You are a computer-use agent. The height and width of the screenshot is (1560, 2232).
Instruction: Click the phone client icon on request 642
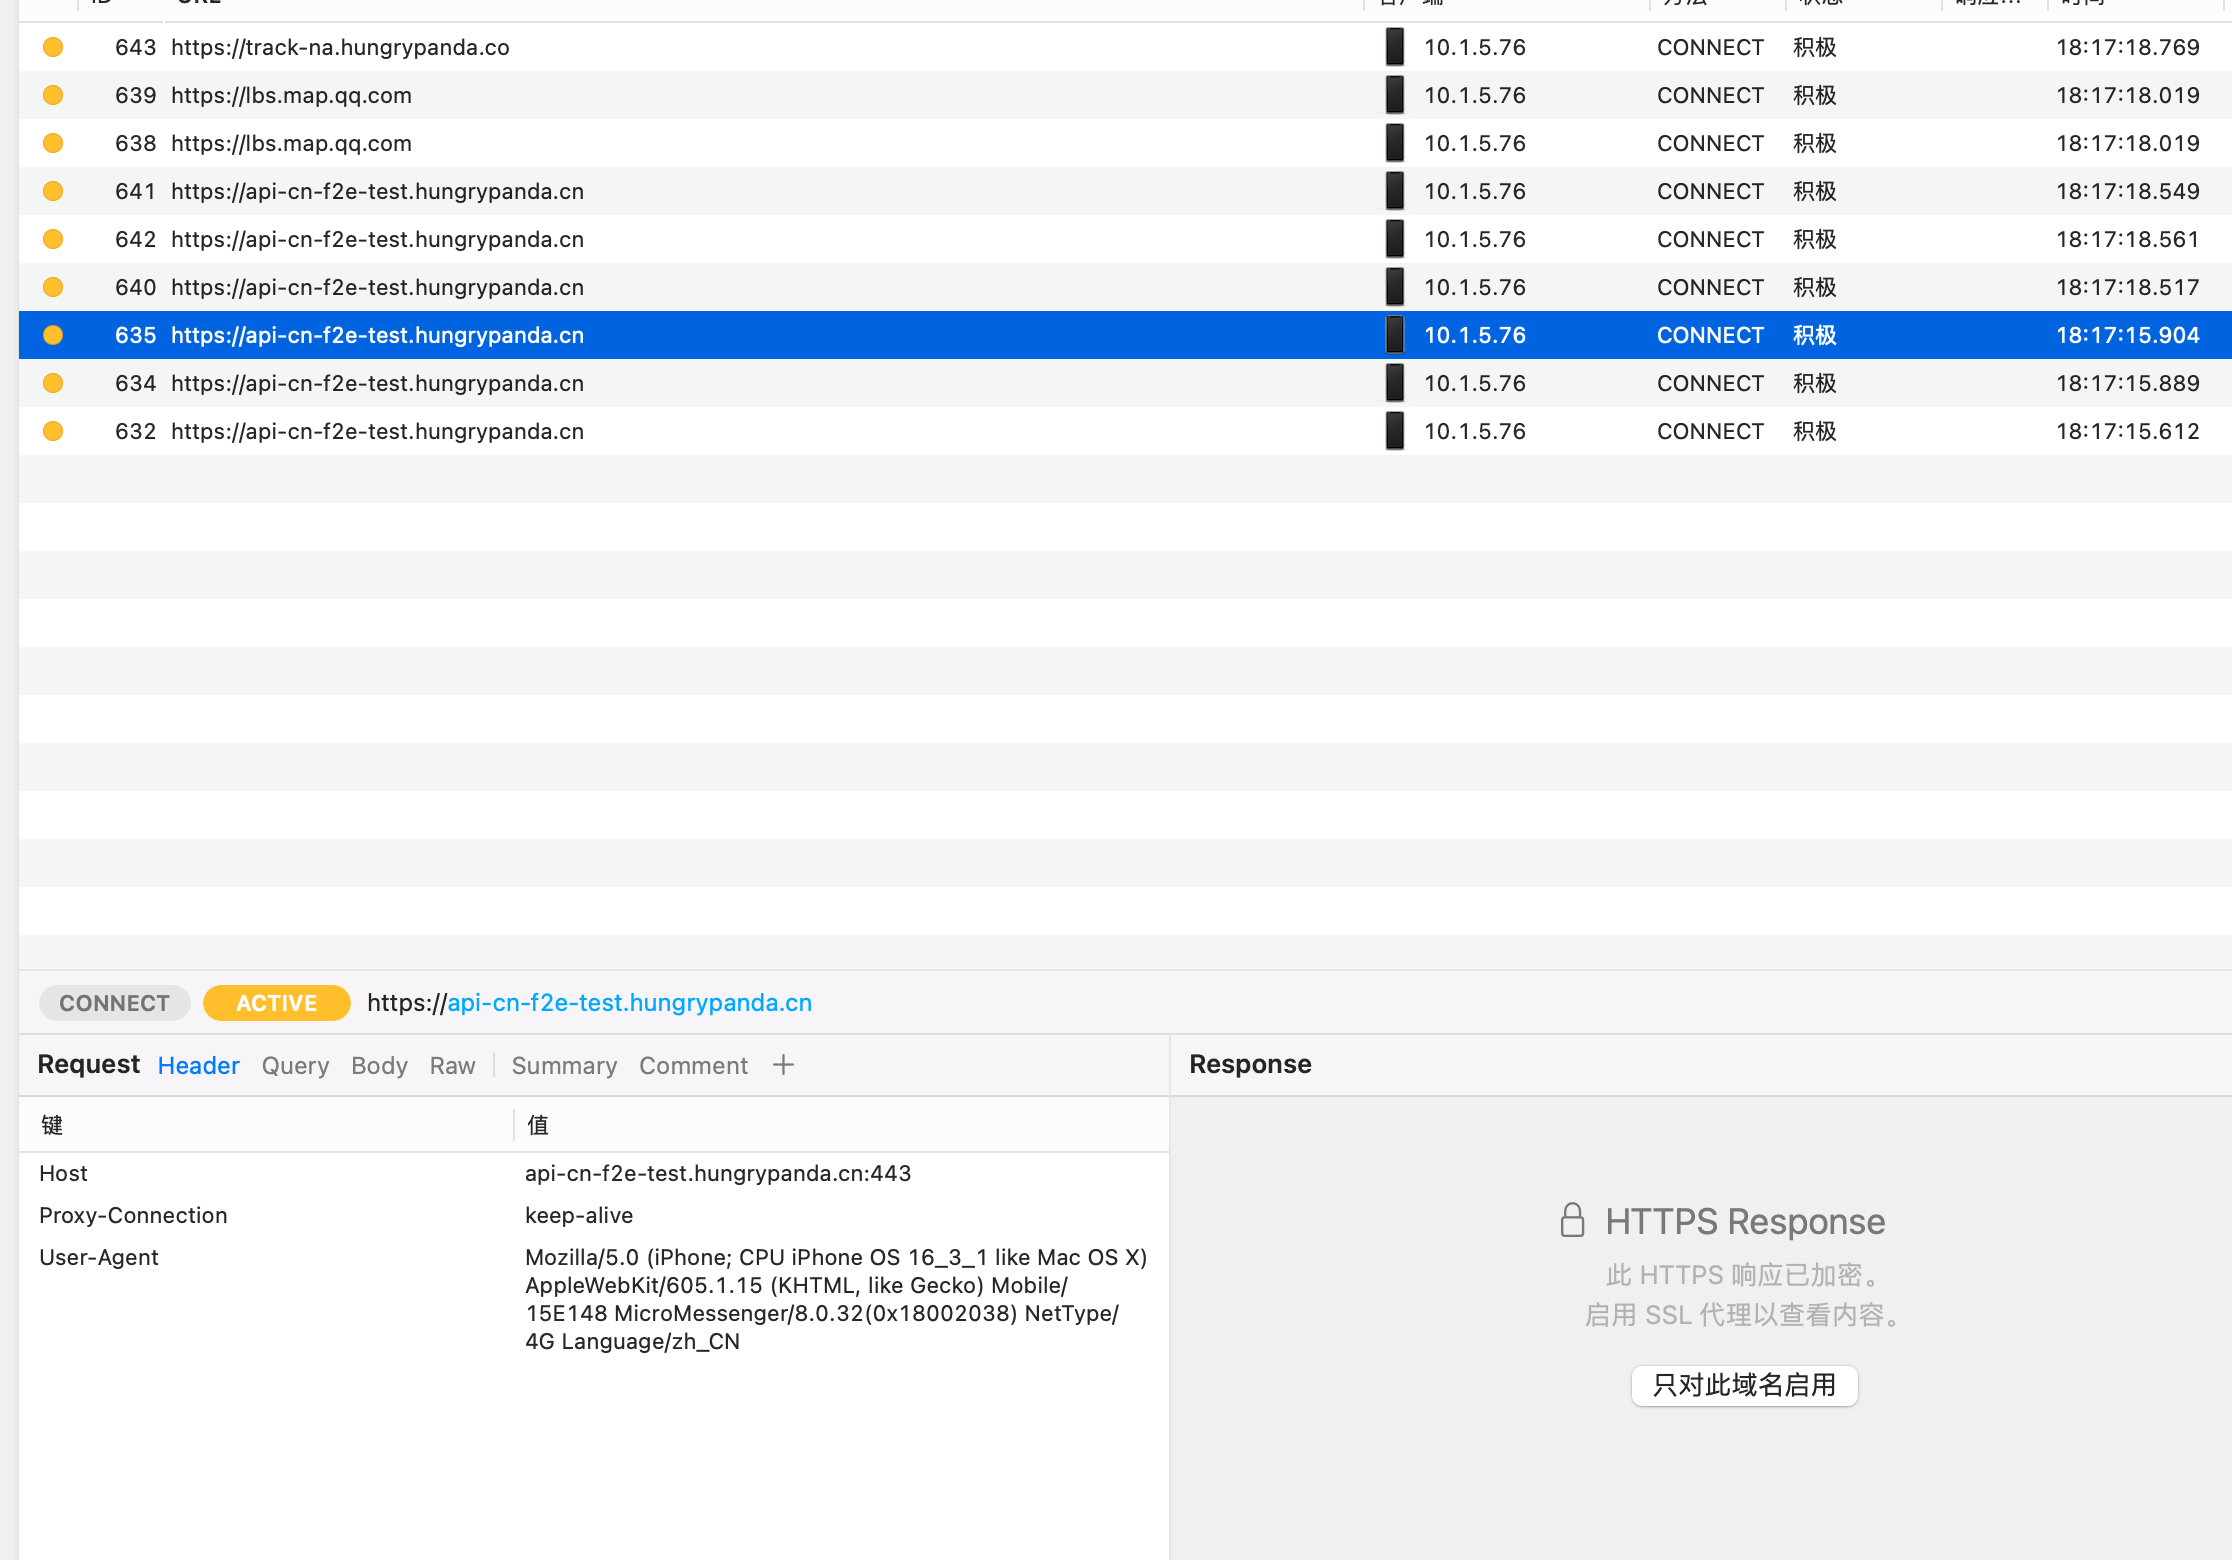tap(1394, 239)
